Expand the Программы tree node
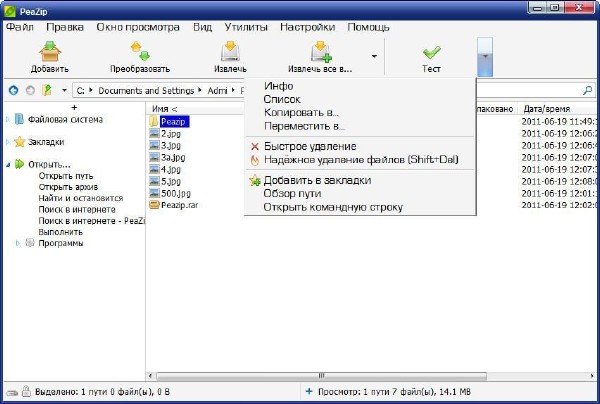Viewport: 600px width, 404px height. [17, 242]
